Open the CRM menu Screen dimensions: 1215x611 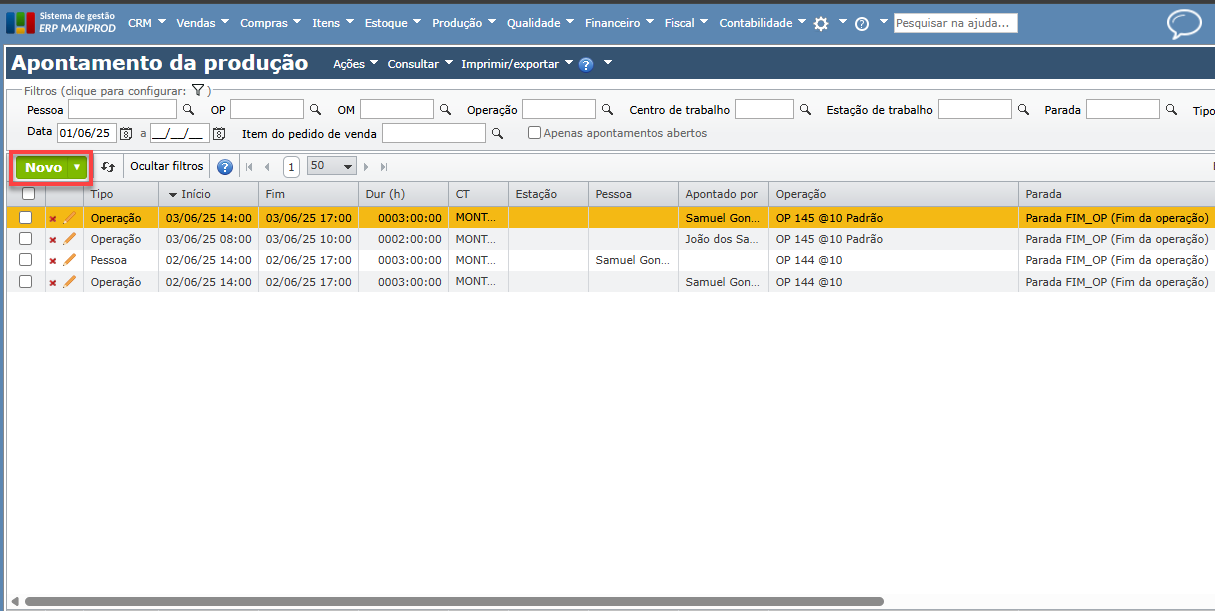pos(147,23)
